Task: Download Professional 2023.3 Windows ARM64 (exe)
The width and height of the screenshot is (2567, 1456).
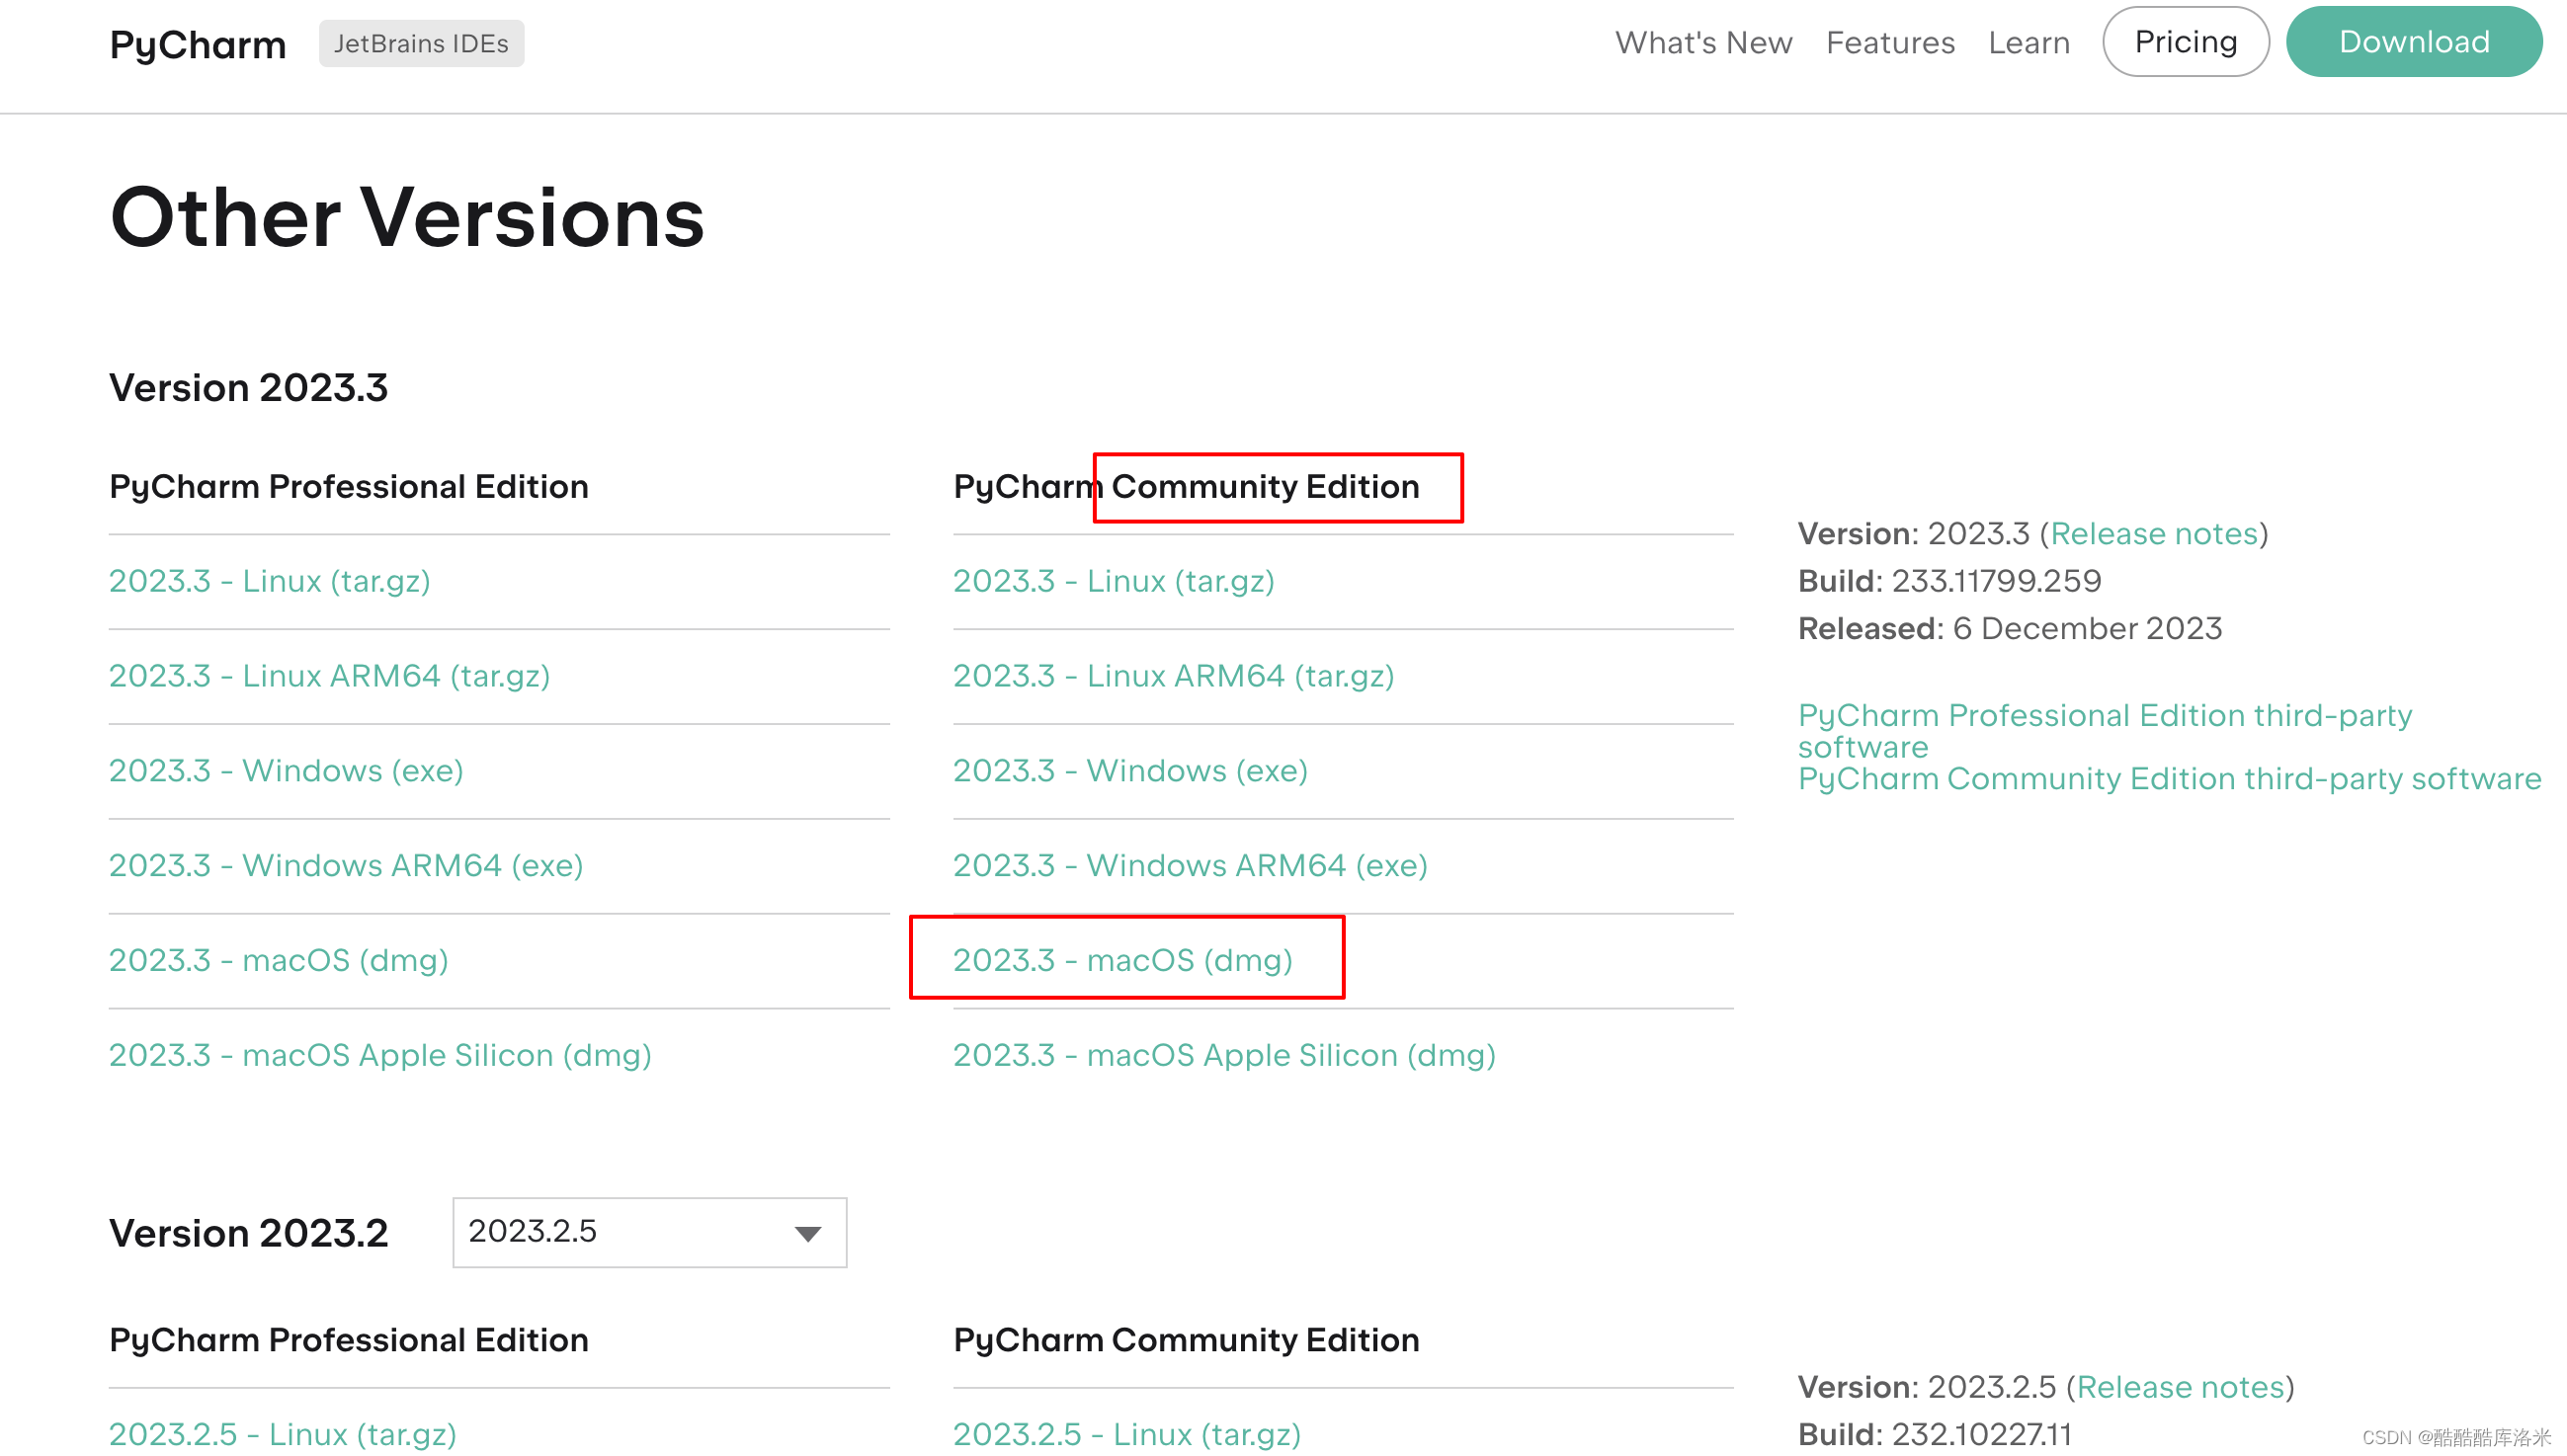Action: tap(346, 866)
